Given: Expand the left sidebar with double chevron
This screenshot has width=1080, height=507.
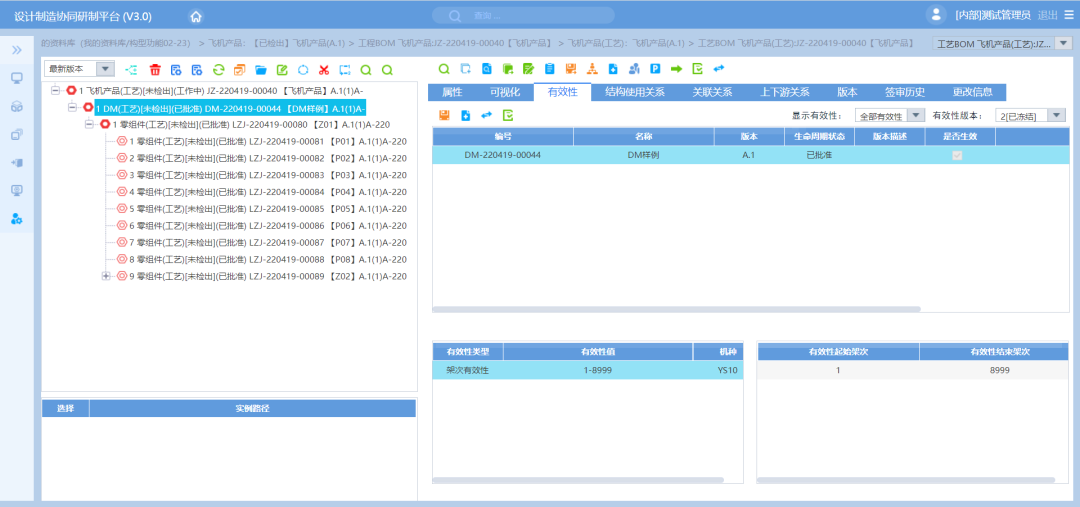Looking at the screenshot, I should pos(17,49).
